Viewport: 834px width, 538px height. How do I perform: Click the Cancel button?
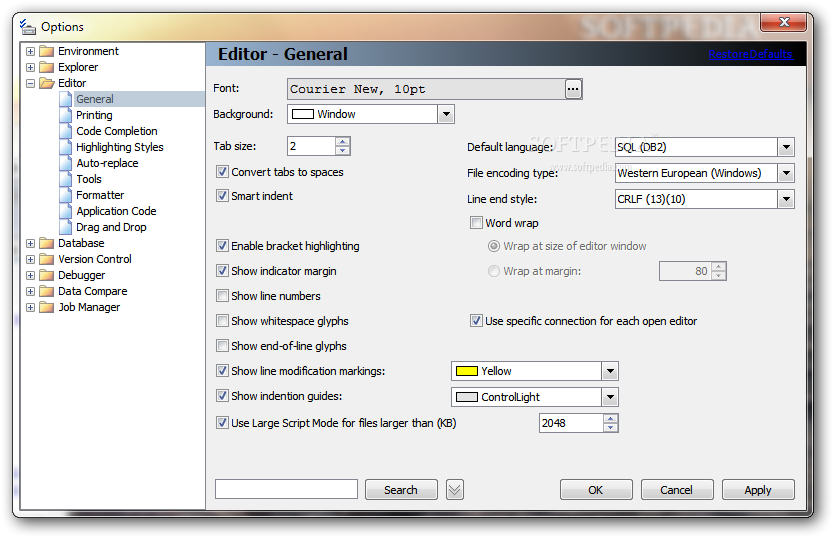click(677, 490)
